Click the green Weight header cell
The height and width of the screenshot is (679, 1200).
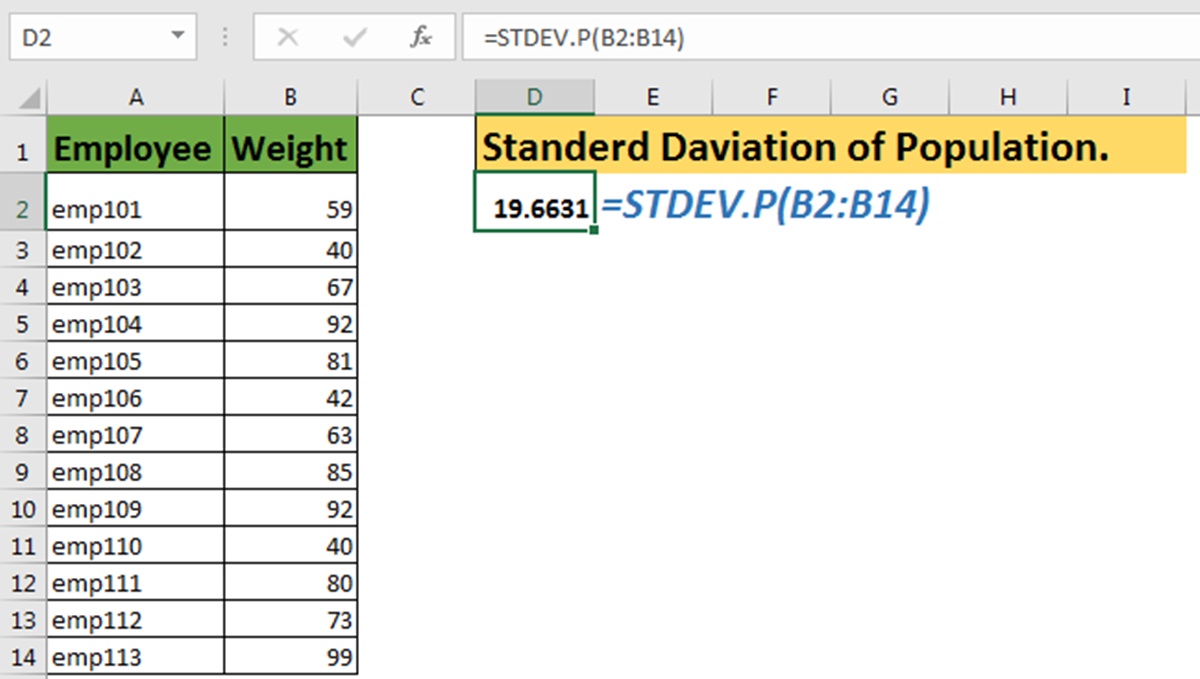(x=290, y=147)
